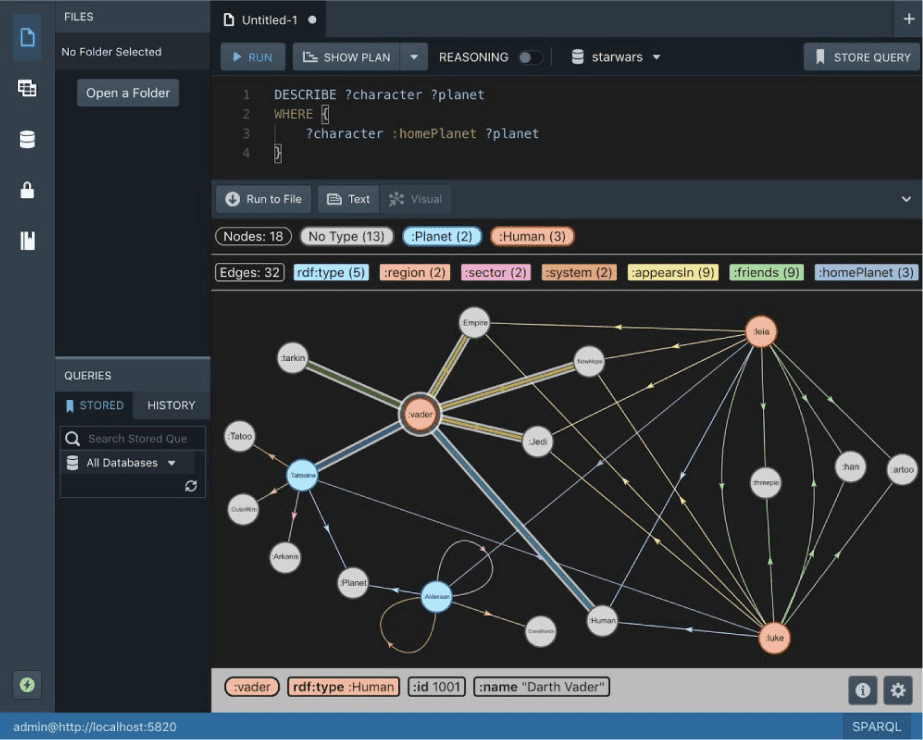
Task: Switch the results to Text view
Action: pyautogui.click(x=348, y=198)
